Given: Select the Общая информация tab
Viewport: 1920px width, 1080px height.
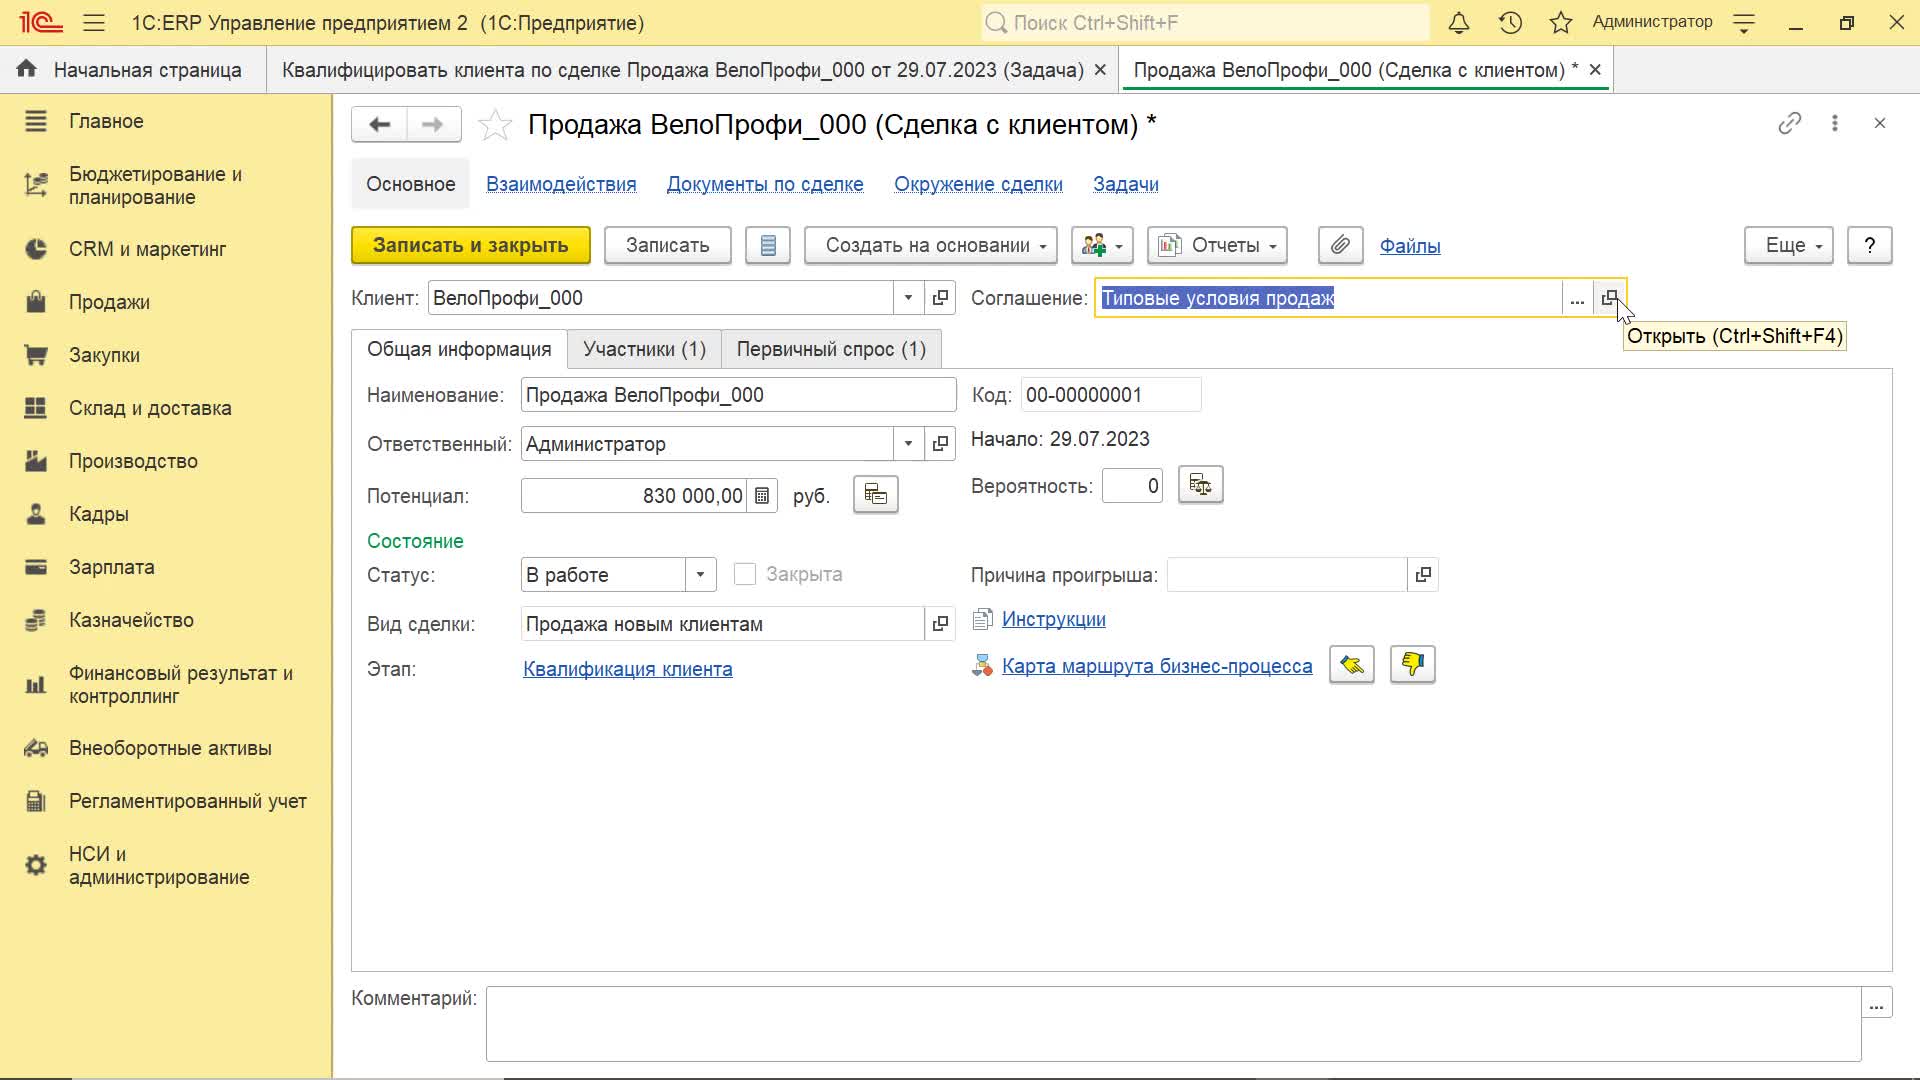Looking at the screenshot, I should [x=459, y=349].
